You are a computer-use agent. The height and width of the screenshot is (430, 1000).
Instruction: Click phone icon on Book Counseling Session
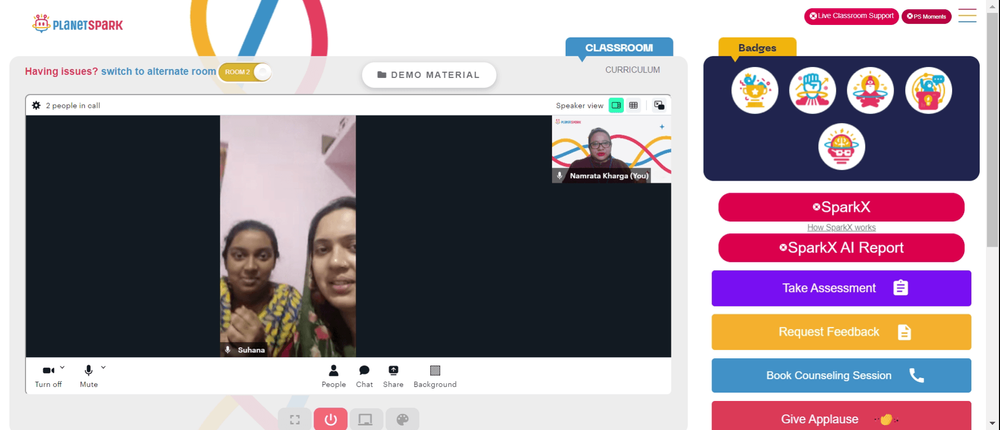[x=916, y=375]
